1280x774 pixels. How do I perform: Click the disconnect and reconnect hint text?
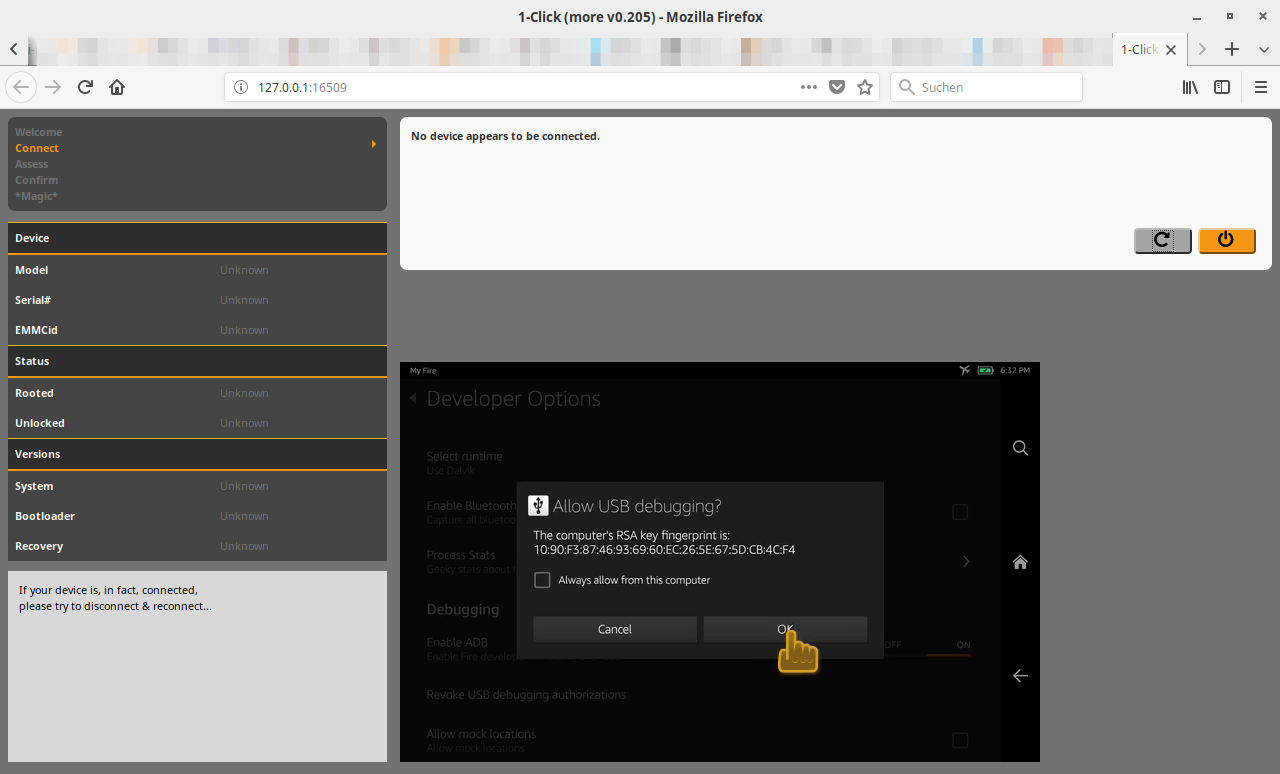115,598
